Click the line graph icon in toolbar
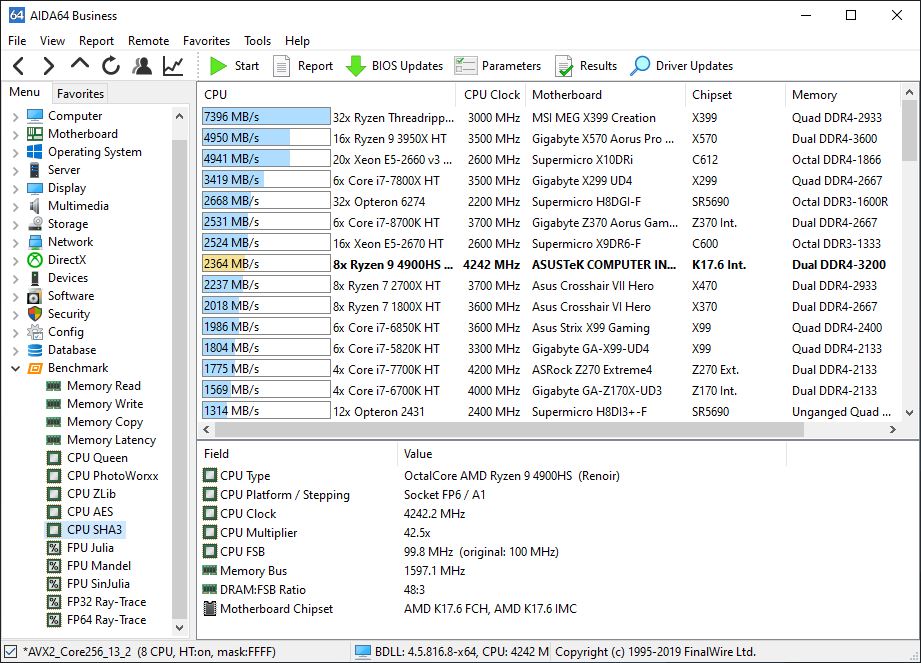 tap(173, 66)
